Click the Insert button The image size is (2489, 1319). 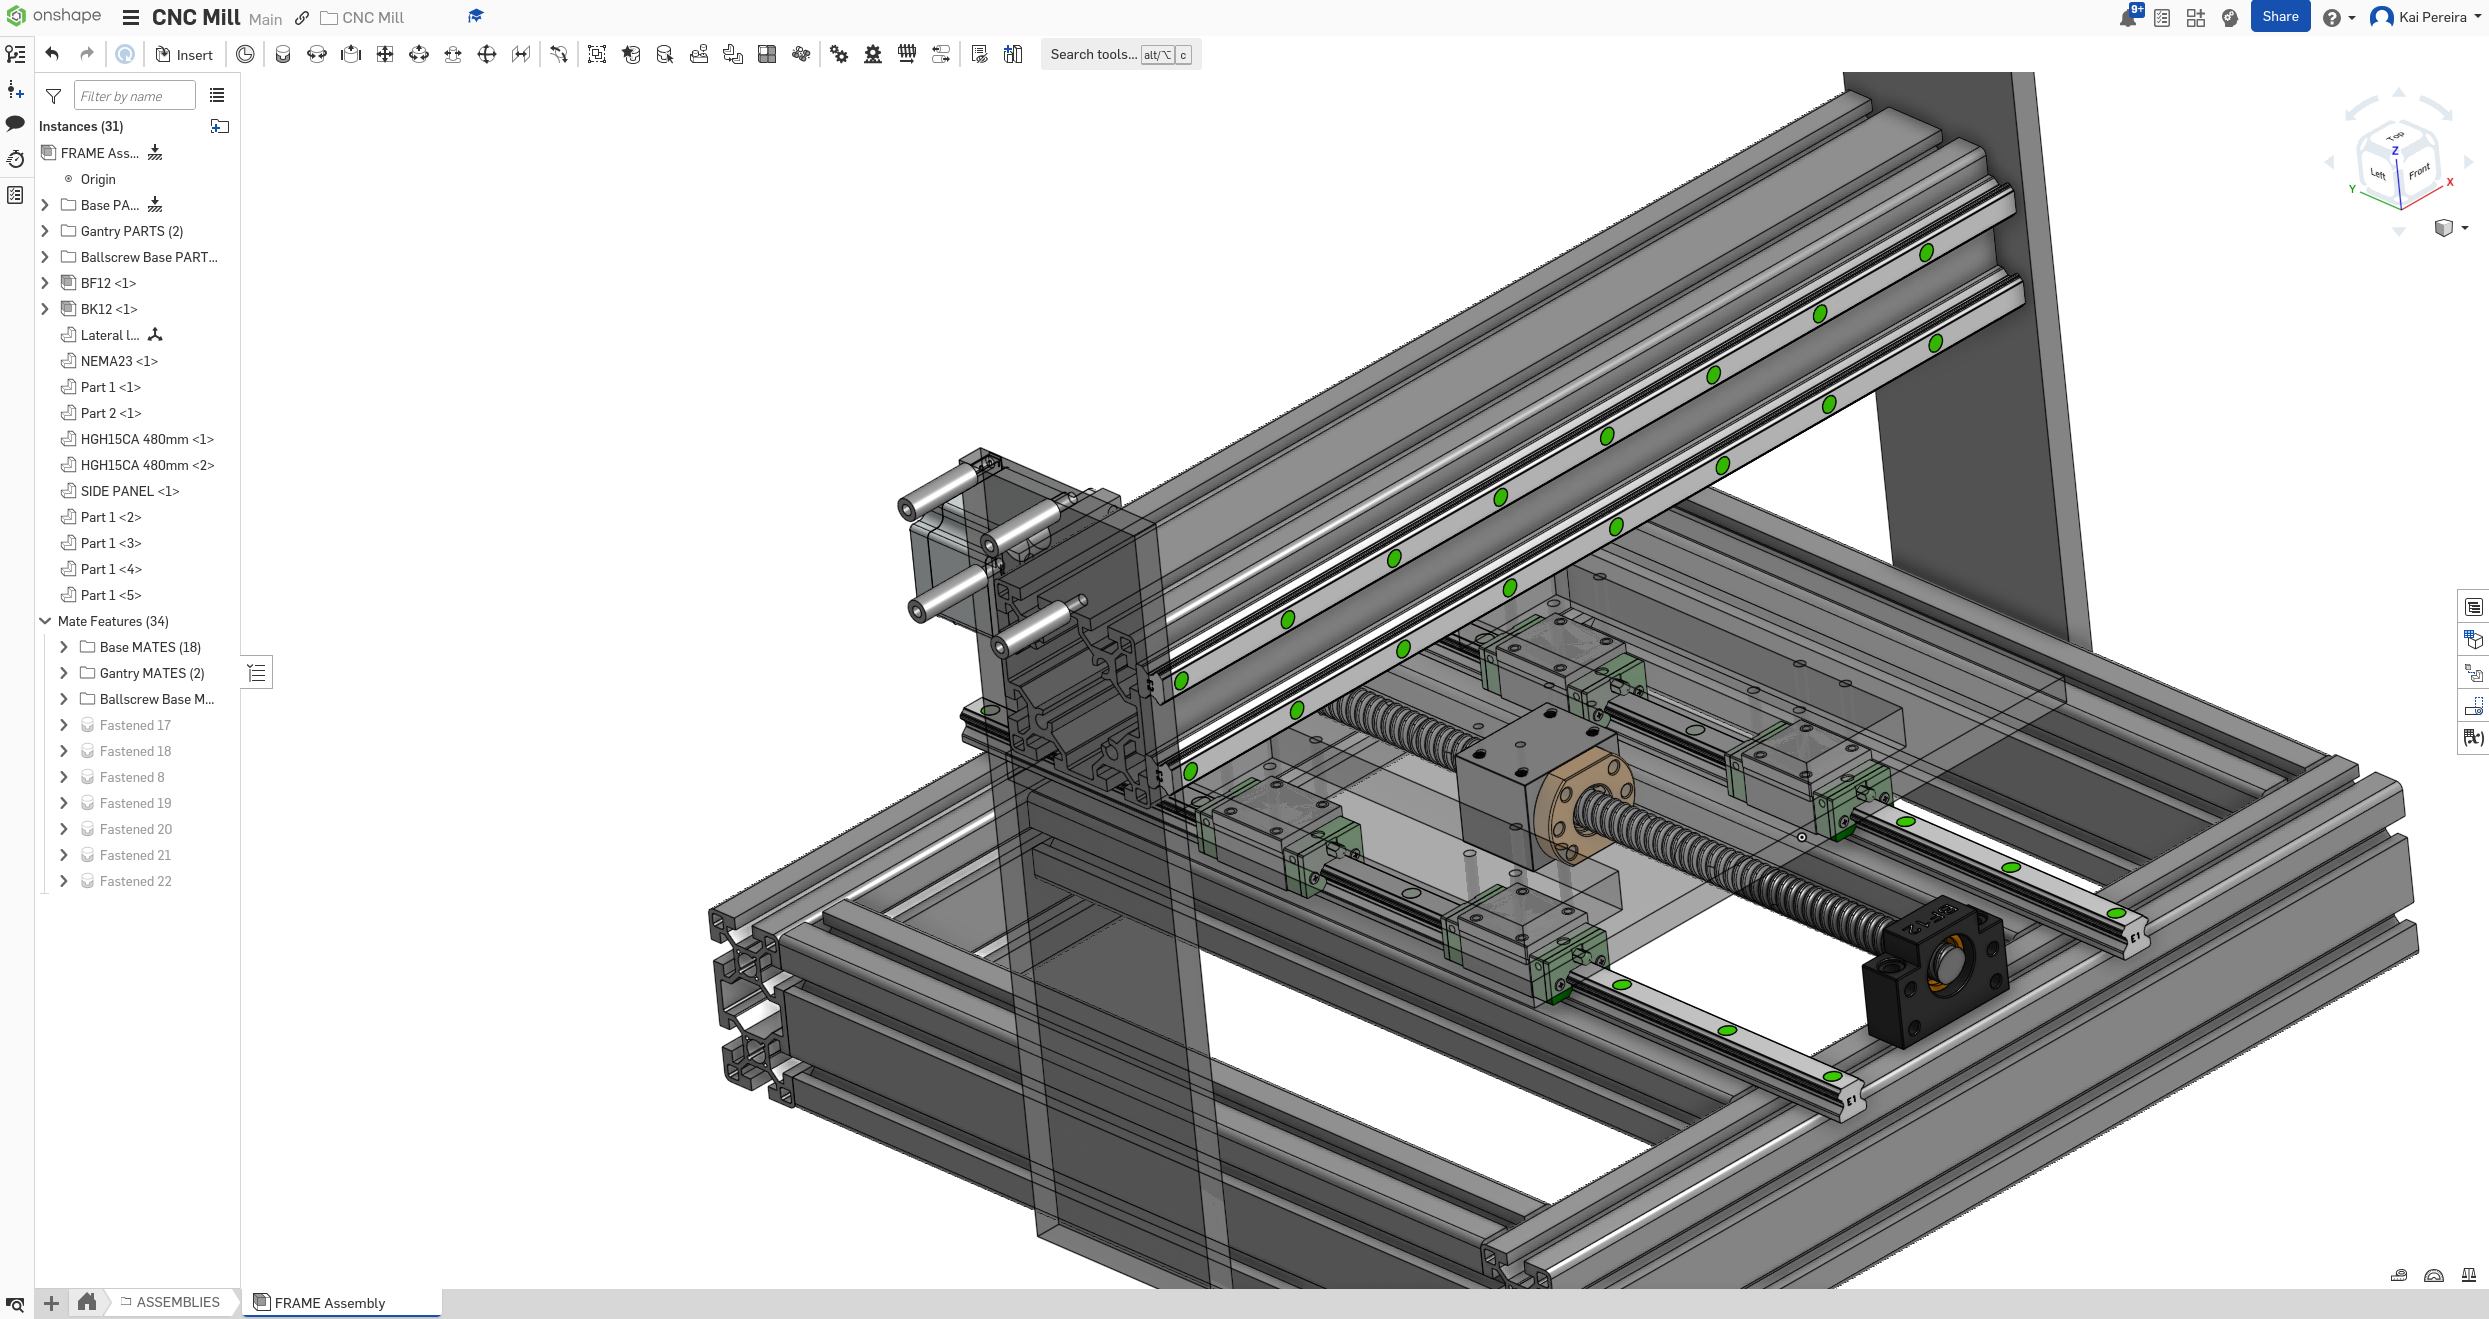click(184, 55)
